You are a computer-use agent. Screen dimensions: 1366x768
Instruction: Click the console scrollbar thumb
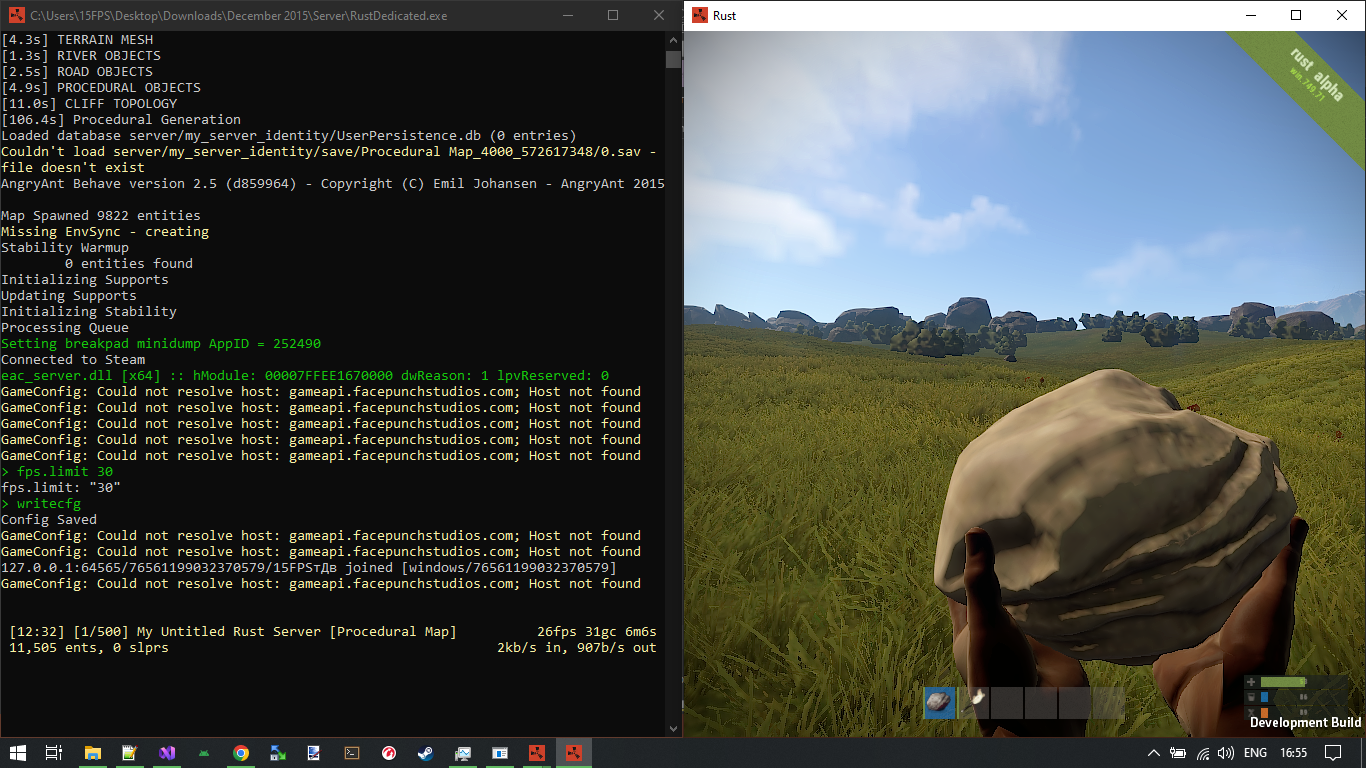click(x=673, y=59)
